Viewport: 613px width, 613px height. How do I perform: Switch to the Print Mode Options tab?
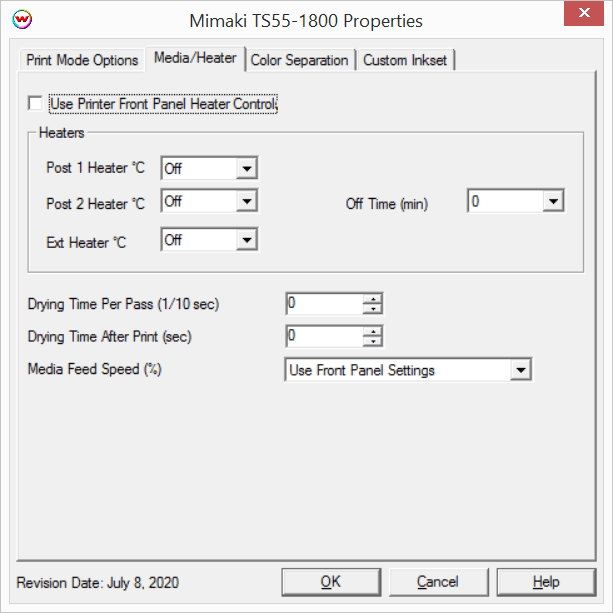tap(82, 60)
